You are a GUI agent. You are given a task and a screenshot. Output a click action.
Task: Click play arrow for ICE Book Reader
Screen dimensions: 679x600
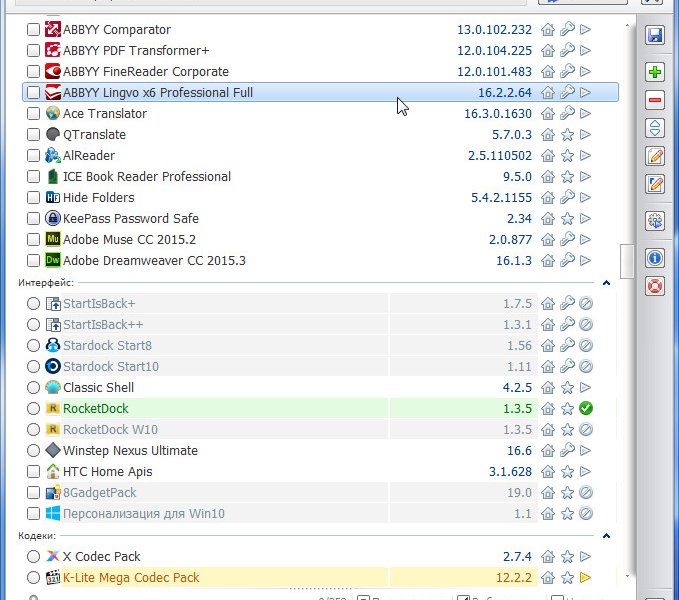pos(585,177)
